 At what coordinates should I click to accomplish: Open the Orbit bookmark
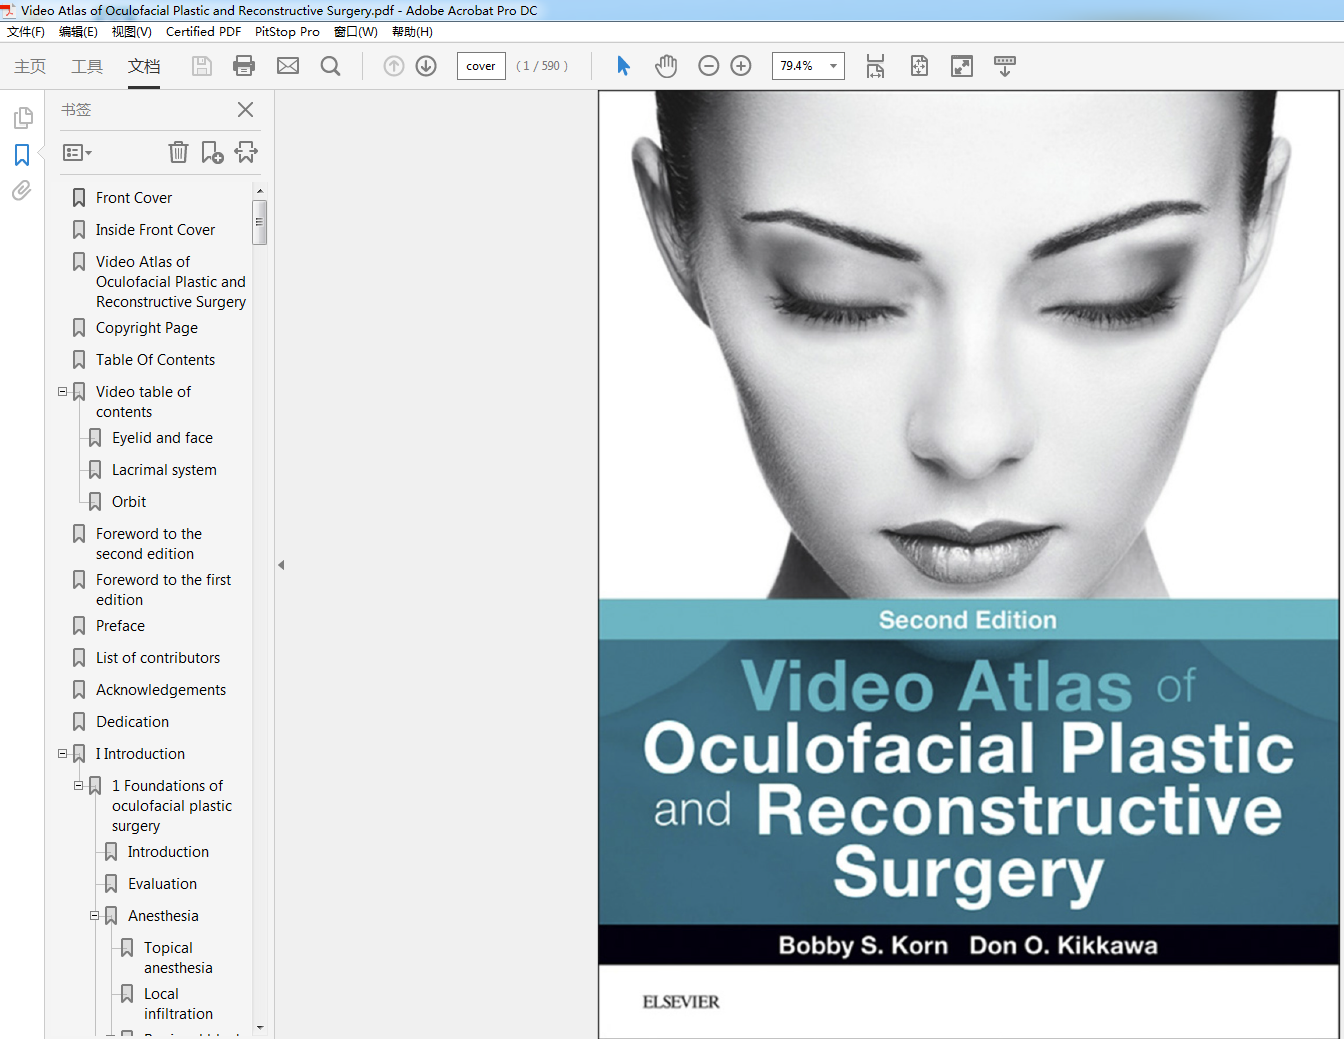[129, 502]
